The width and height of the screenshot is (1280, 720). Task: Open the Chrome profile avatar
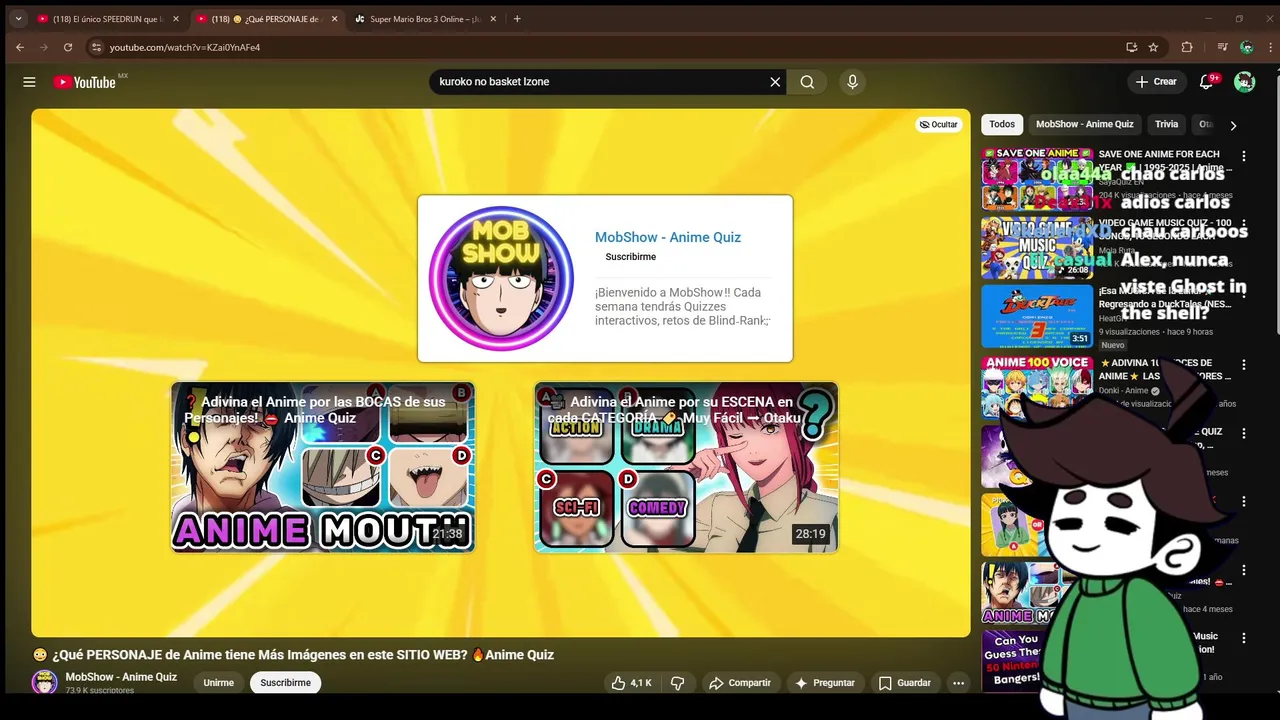pos(1246,47)
